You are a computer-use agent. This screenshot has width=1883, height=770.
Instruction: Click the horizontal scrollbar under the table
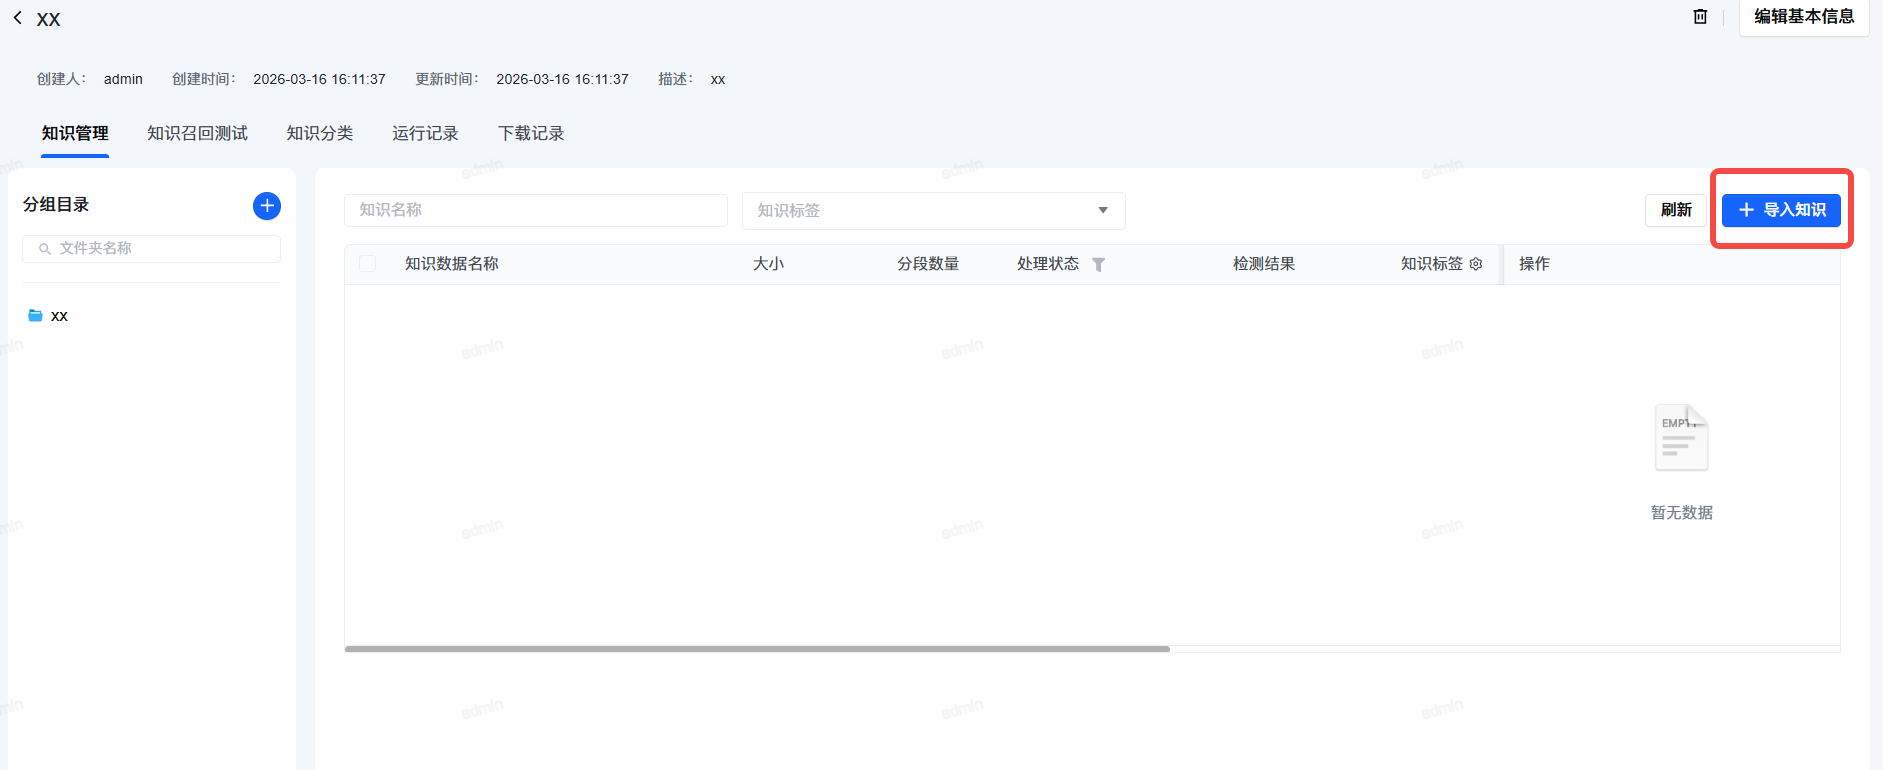point(757,649)
